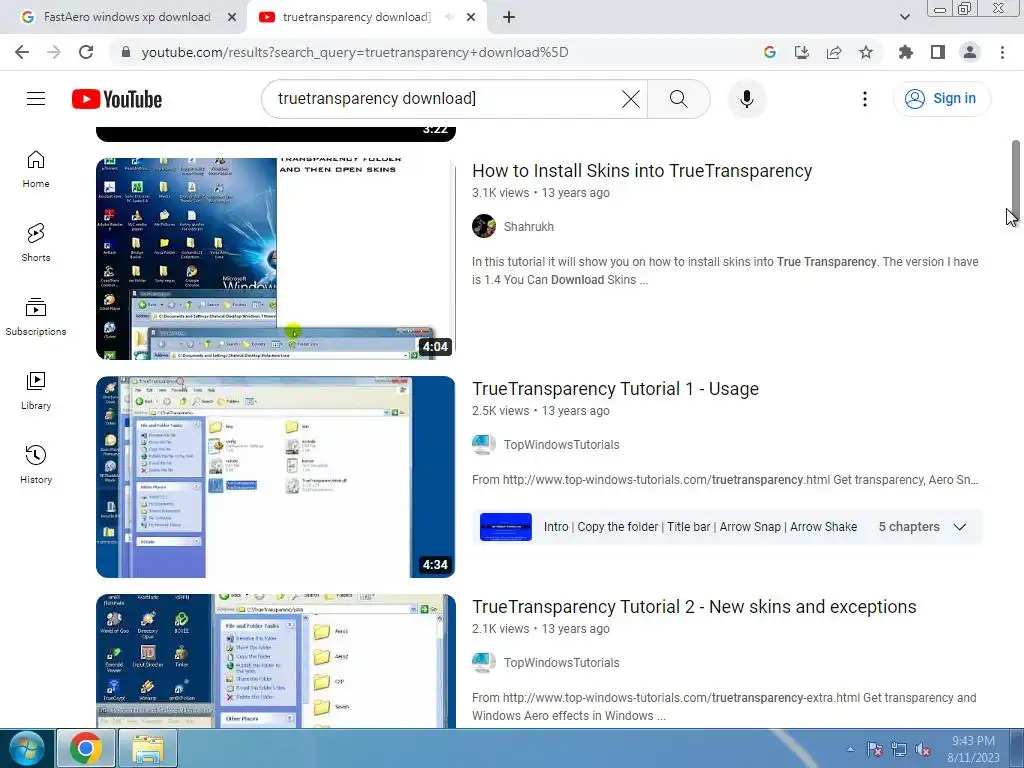Open the Chrome extensions puzzle icon

tap(905, 52)
